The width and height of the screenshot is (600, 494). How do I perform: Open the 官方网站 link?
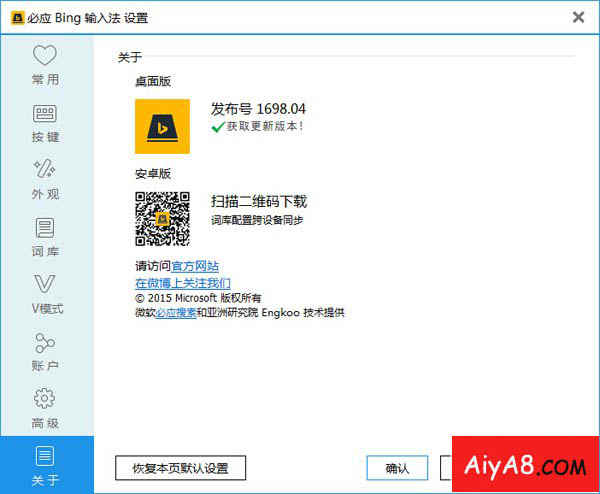click(195, 266)
